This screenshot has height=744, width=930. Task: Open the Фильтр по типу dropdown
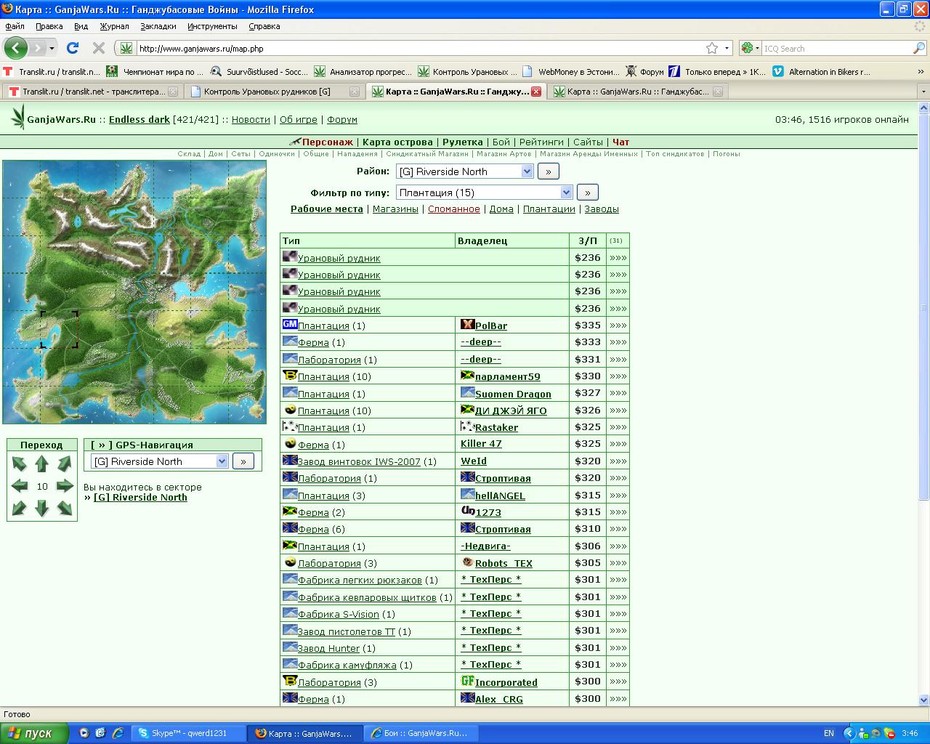[484, 192]
